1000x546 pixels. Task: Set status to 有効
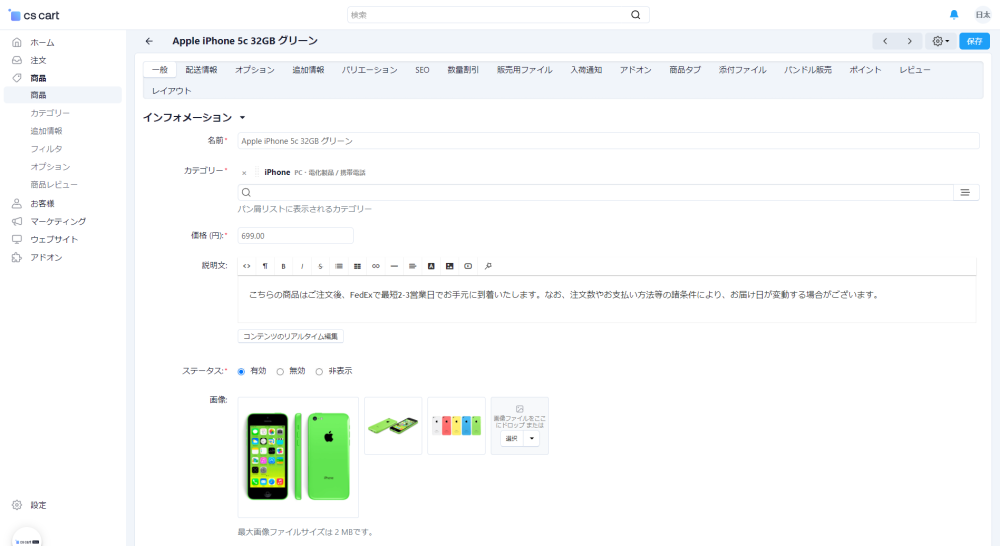coord(241,371)
